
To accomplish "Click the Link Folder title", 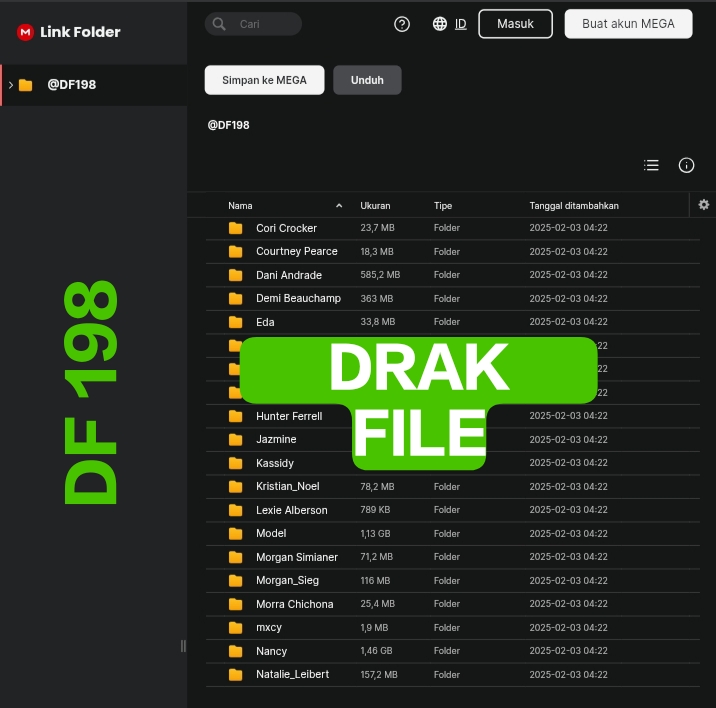I will pyautogui.click(x=80, y=32).
